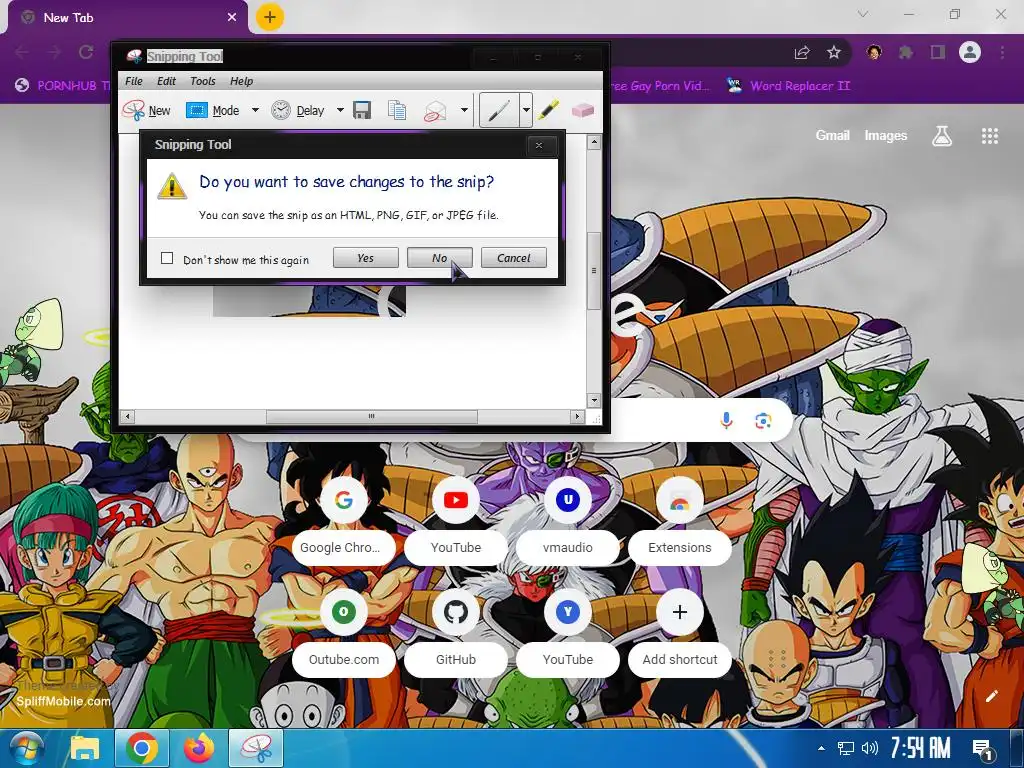The height and width of the screenshot is (768, 1024).
Task: Open the Google apps grid
Action: pyautogui.click(x=990, y=136)
